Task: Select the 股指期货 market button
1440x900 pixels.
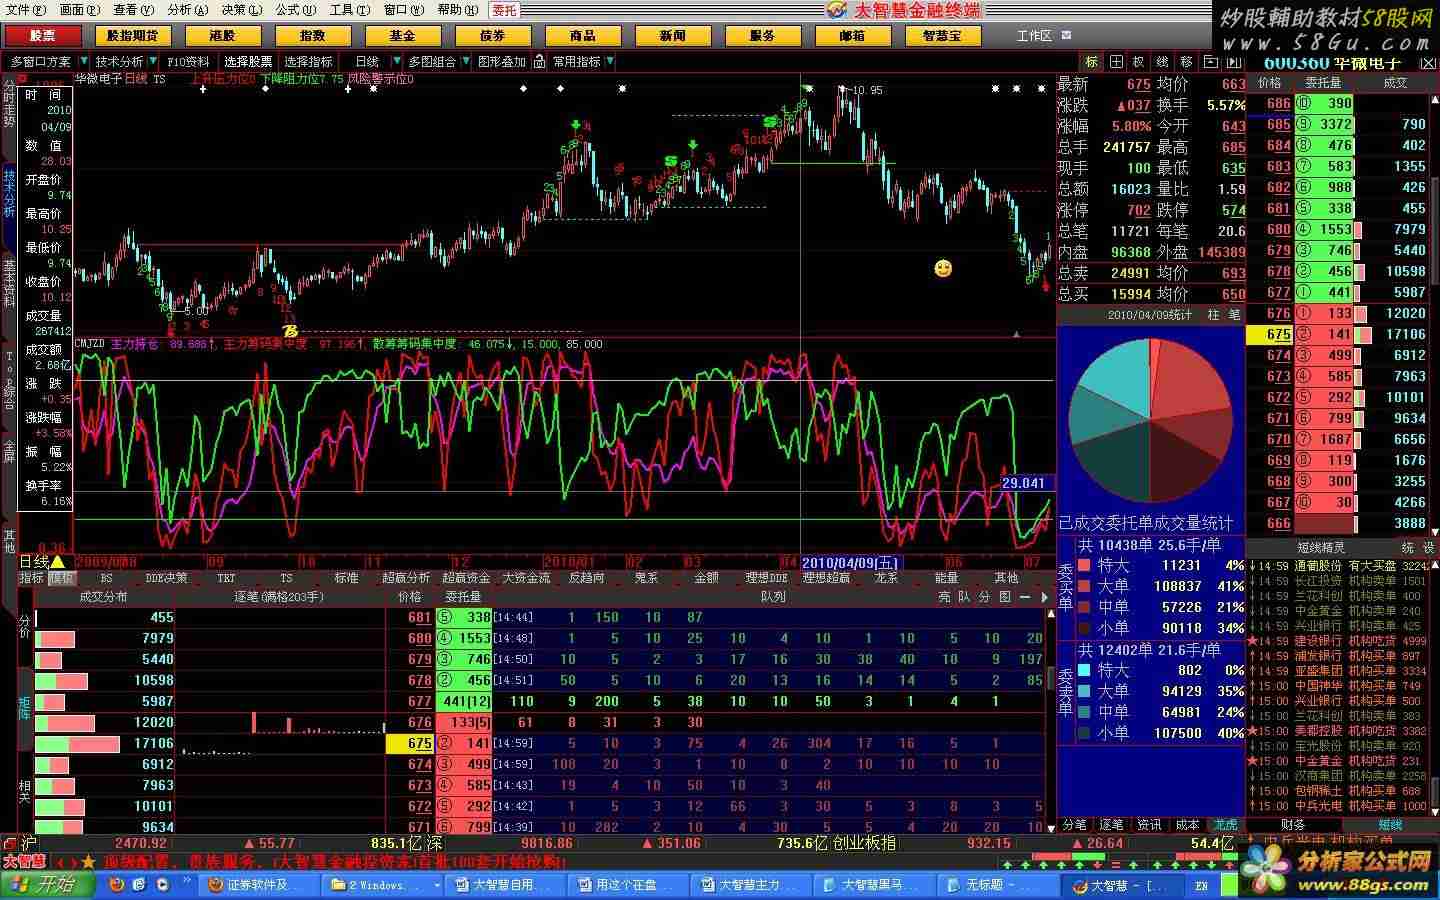Action: click(133, 35)
